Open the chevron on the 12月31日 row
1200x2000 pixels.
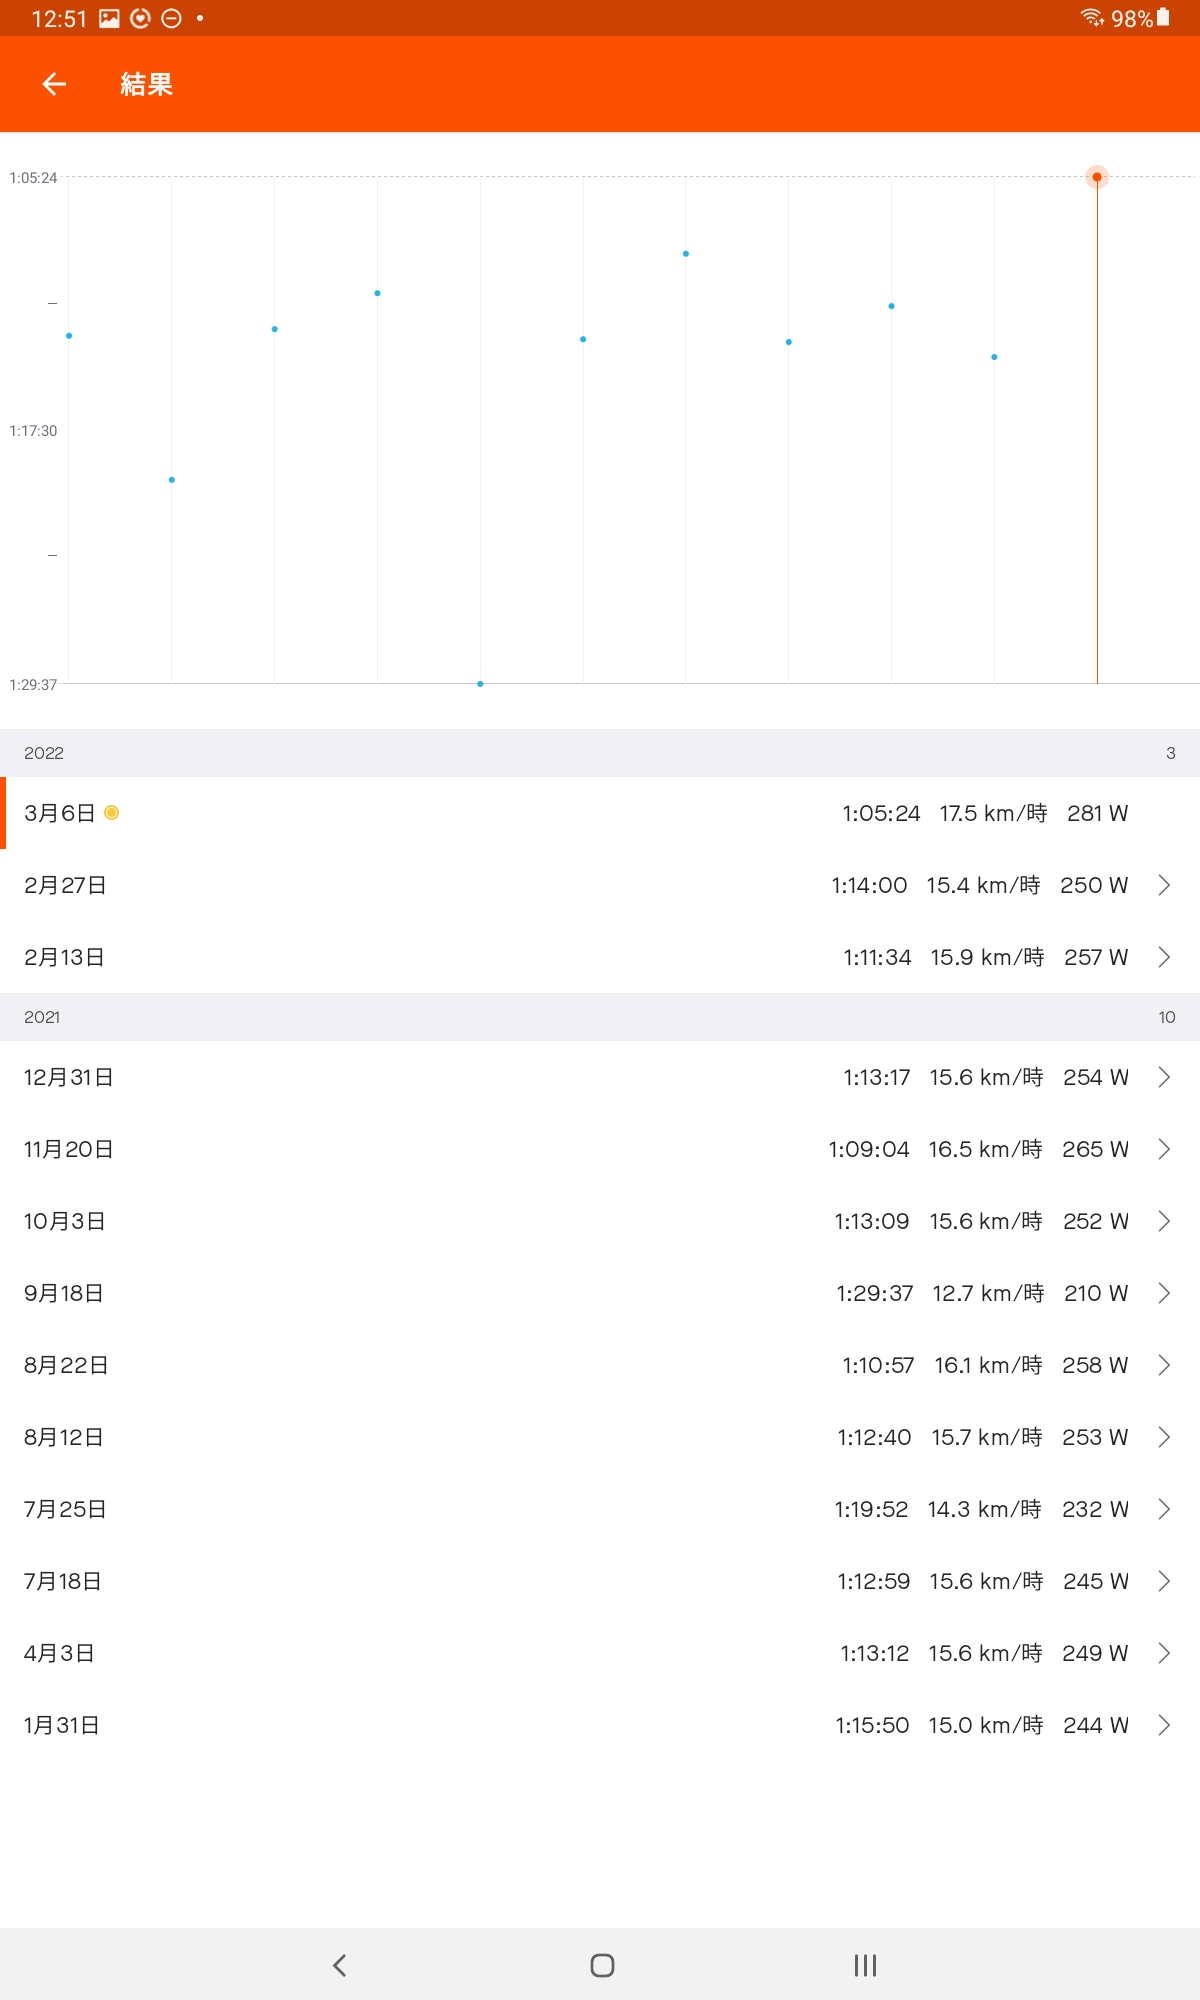1164,1077
